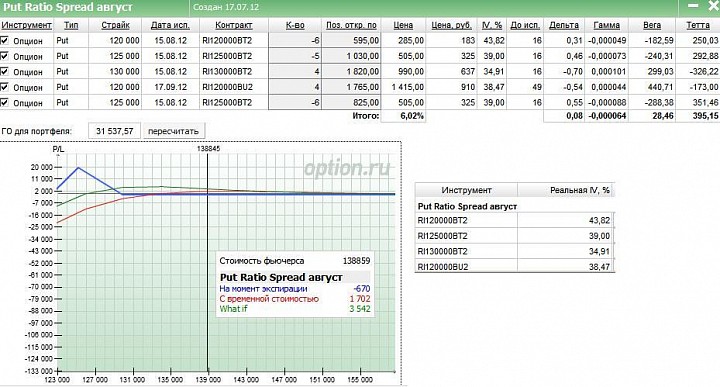Select Итого value 6,02%
Screen dimensions: 720x387
click(403, 116)
